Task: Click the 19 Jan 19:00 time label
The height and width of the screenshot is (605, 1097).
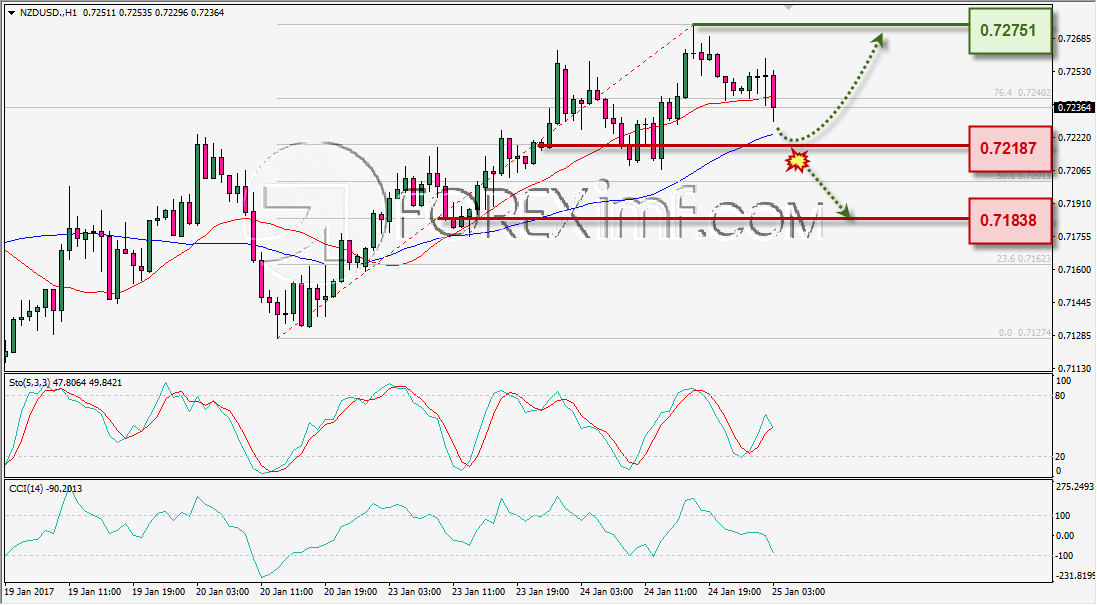Action: (x=159, y=592)
